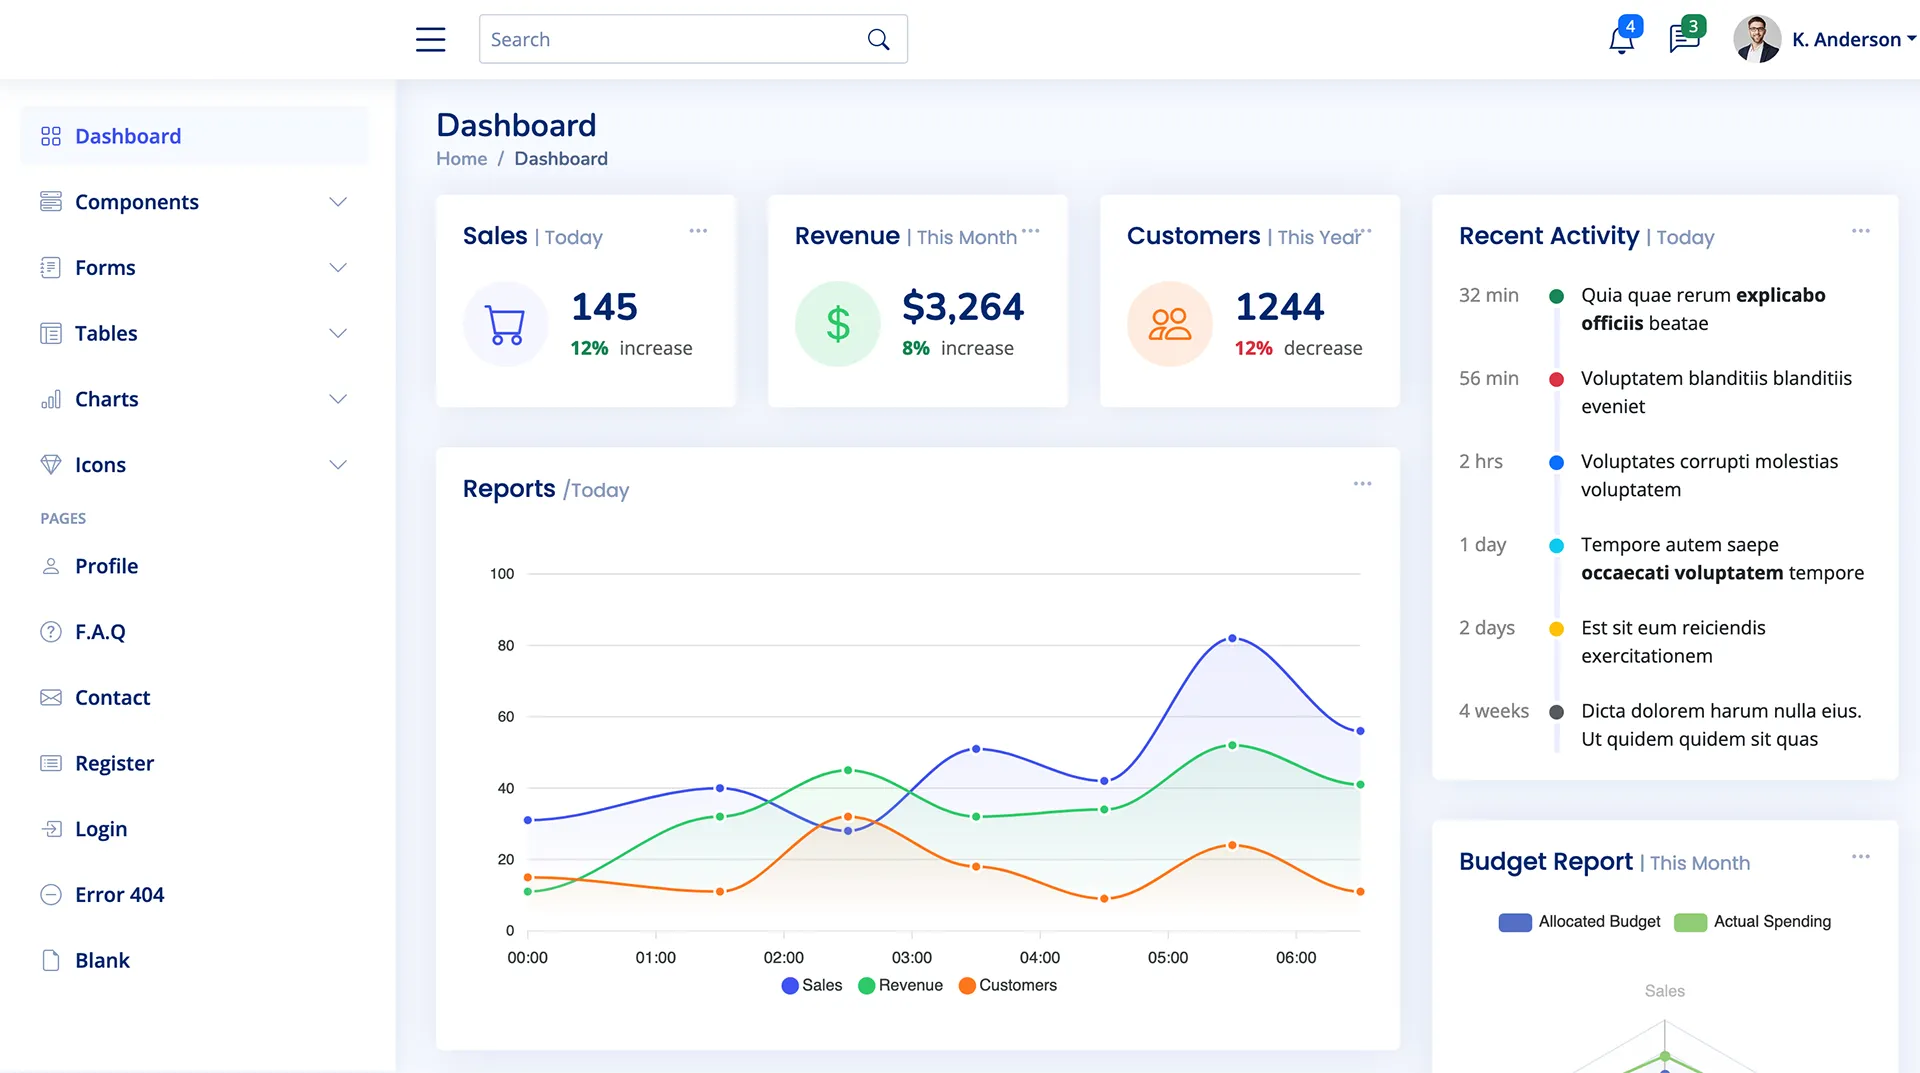This screenshot has width=1920, height=1073.
Task: Open Recent Activity options menu
Action: point(1860,230)
